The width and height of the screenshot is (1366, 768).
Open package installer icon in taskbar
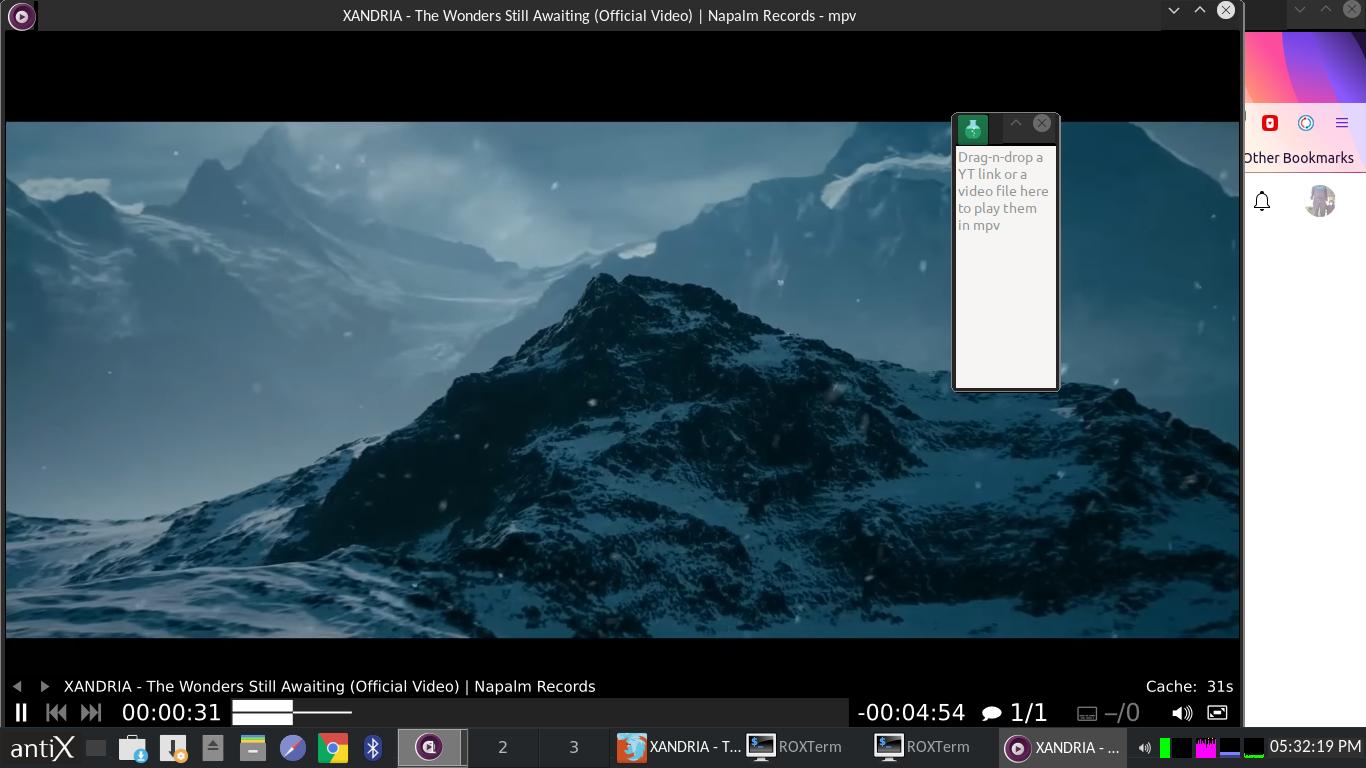pyautogui.click(x=173, y=748)
